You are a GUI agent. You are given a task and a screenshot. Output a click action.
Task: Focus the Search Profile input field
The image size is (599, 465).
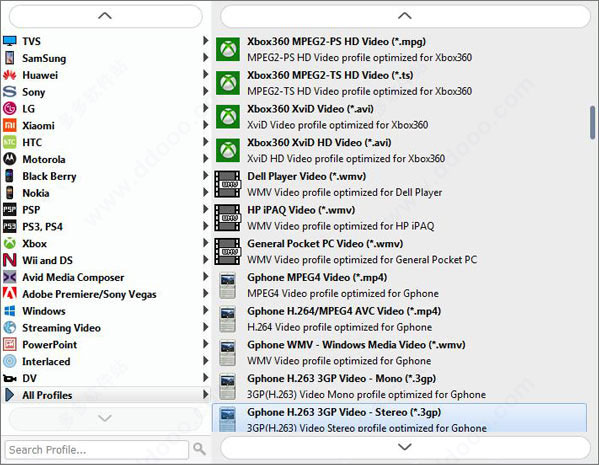[97, 450]
